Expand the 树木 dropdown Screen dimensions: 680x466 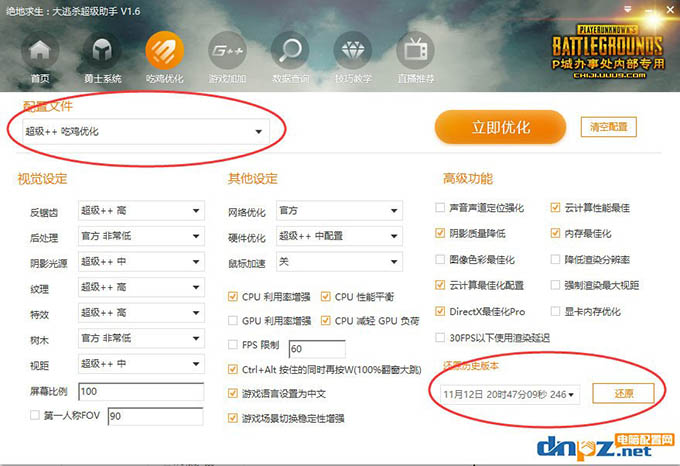pos(141,338)
